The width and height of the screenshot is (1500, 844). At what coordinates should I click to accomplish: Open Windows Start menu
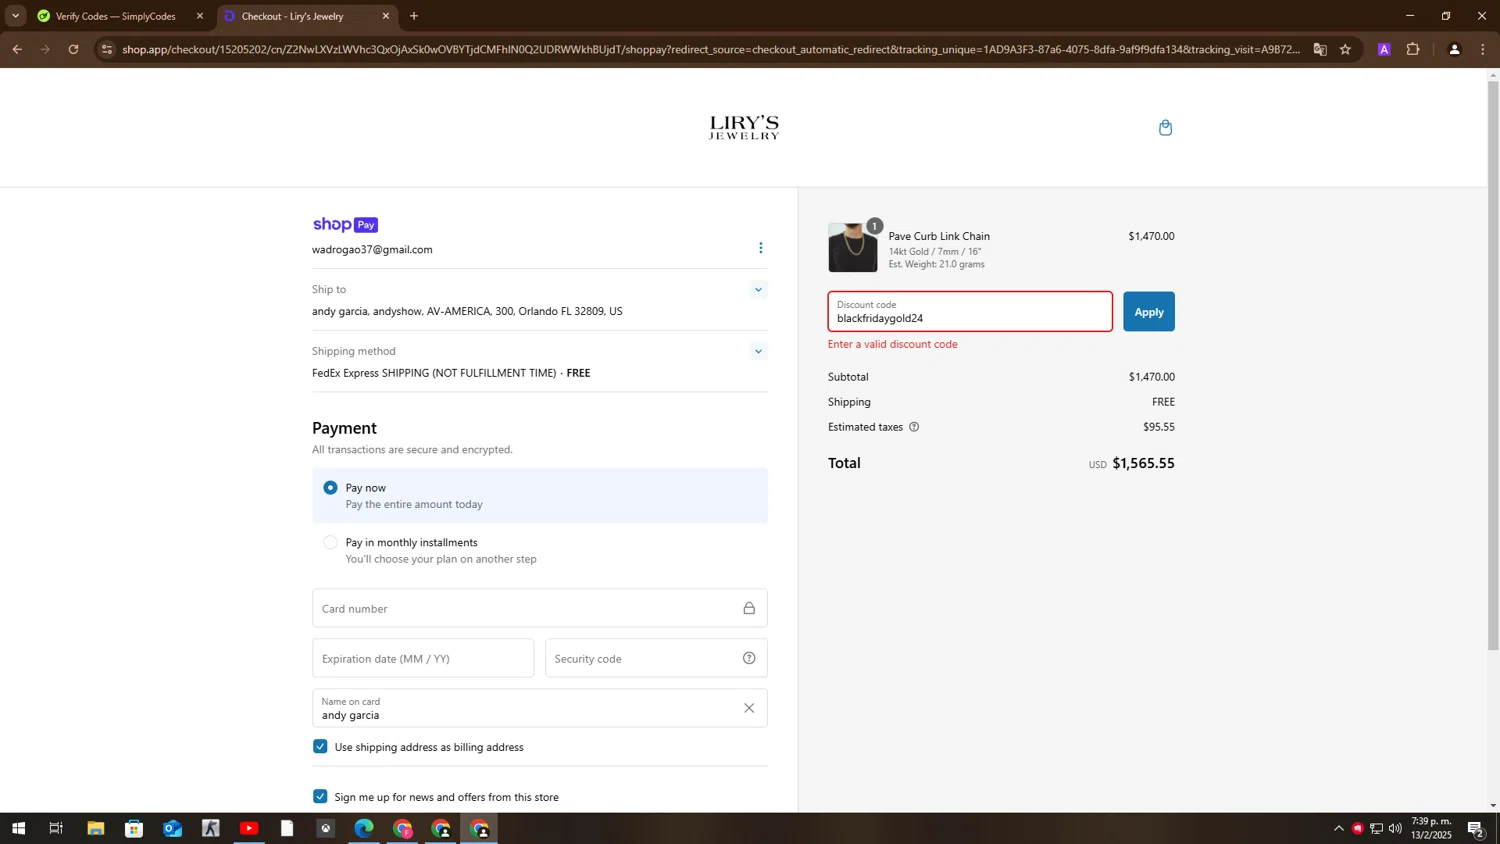(x=18, y=828)
